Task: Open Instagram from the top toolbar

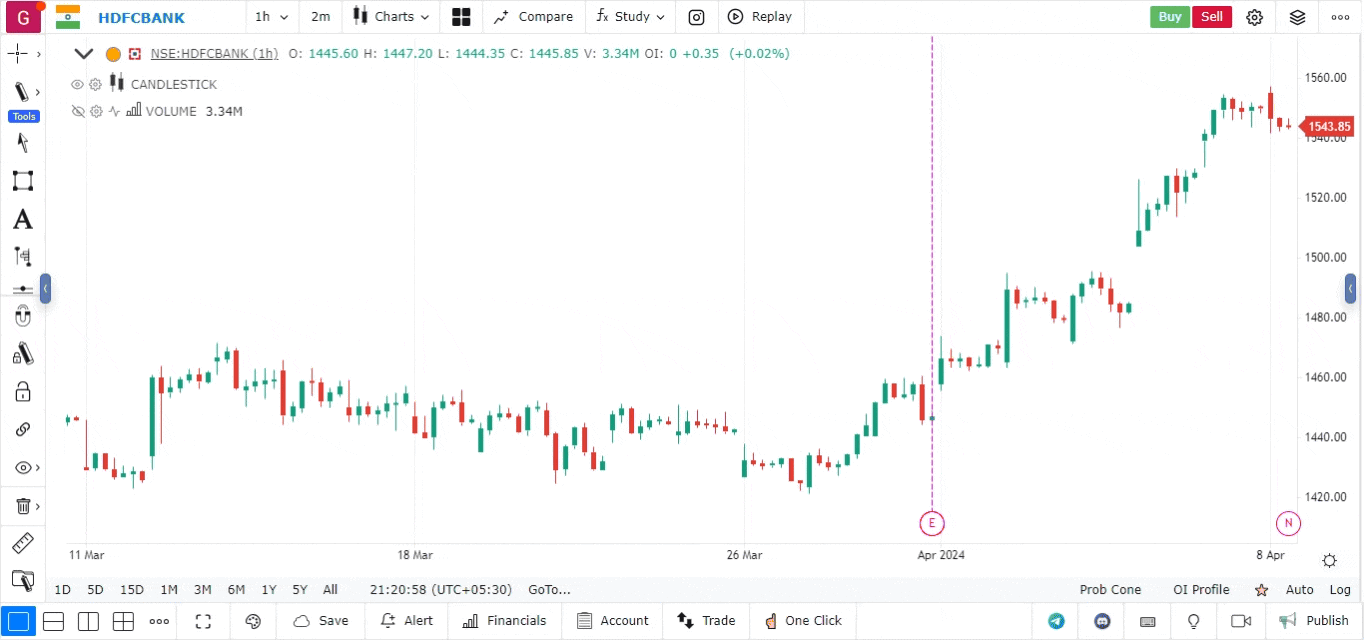Action: coord(696,17)
